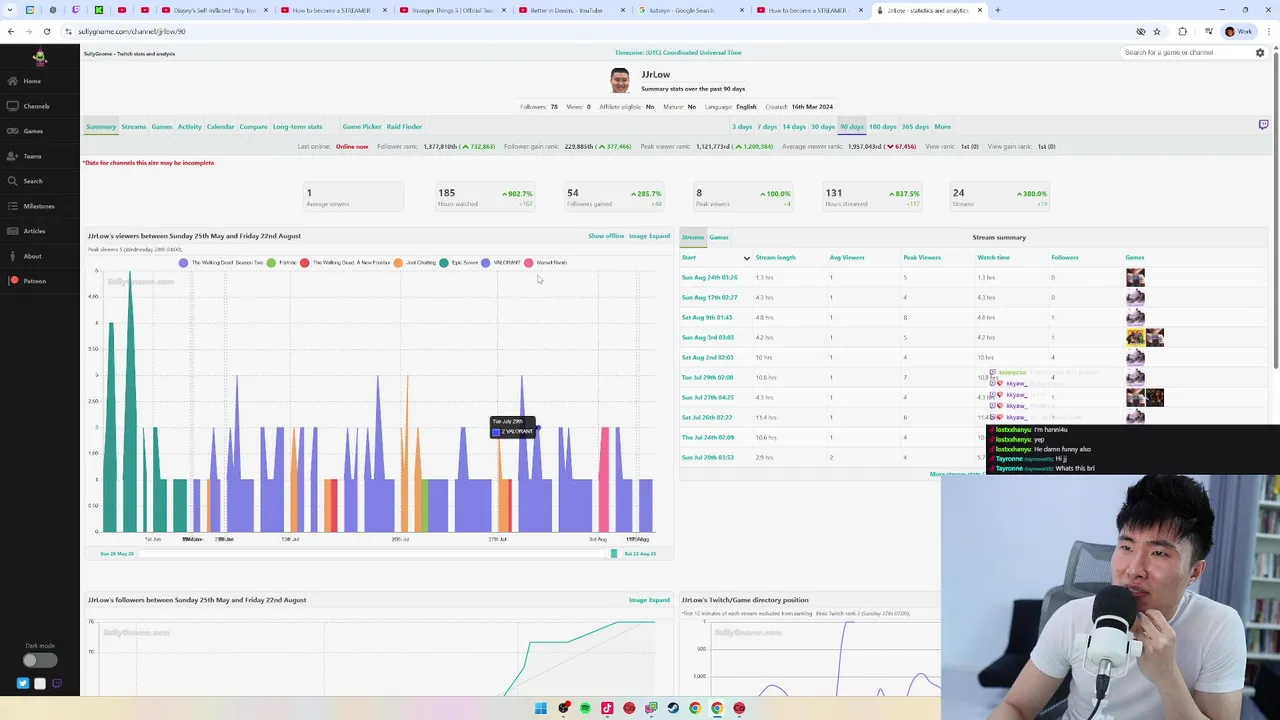Click the SullyGnome logo mascot
This screenshot has height=720, width=1280.
(x=40, y=57)
